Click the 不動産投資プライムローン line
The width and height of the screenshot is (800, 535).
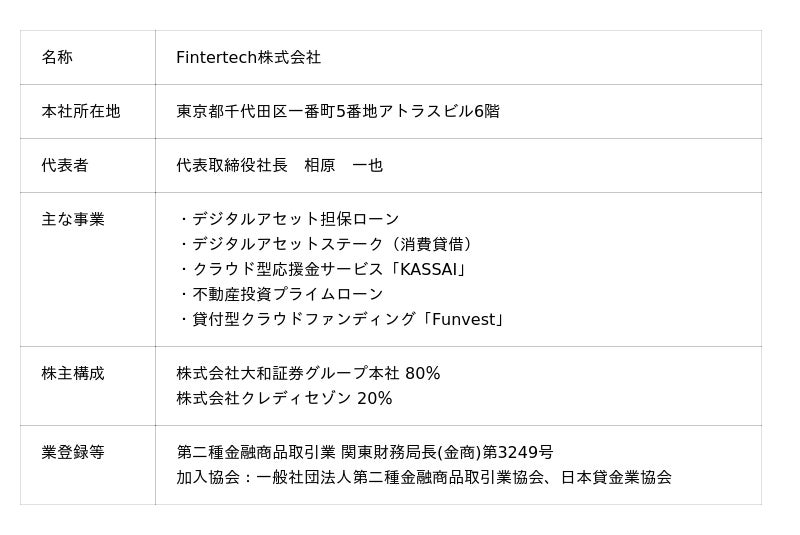pos(282,294)
